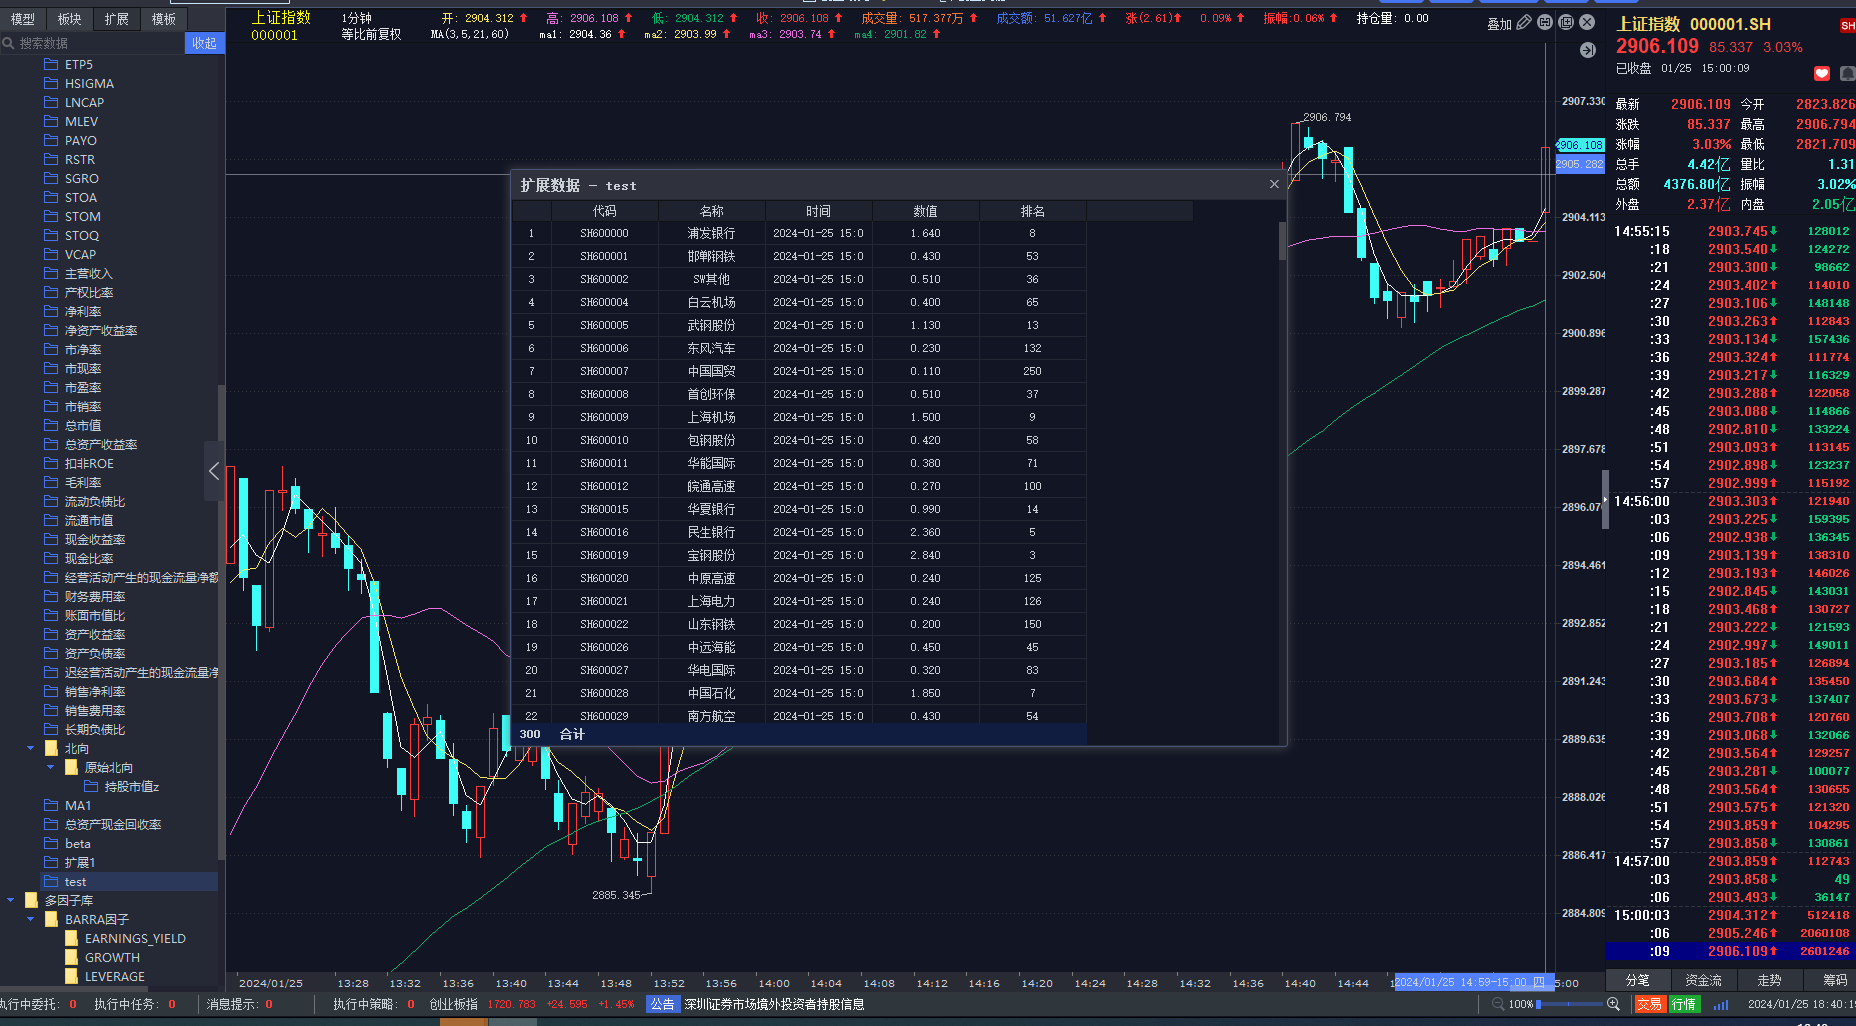Collapse the 北向 tree folder
1856x1026 pixels.
31,748
